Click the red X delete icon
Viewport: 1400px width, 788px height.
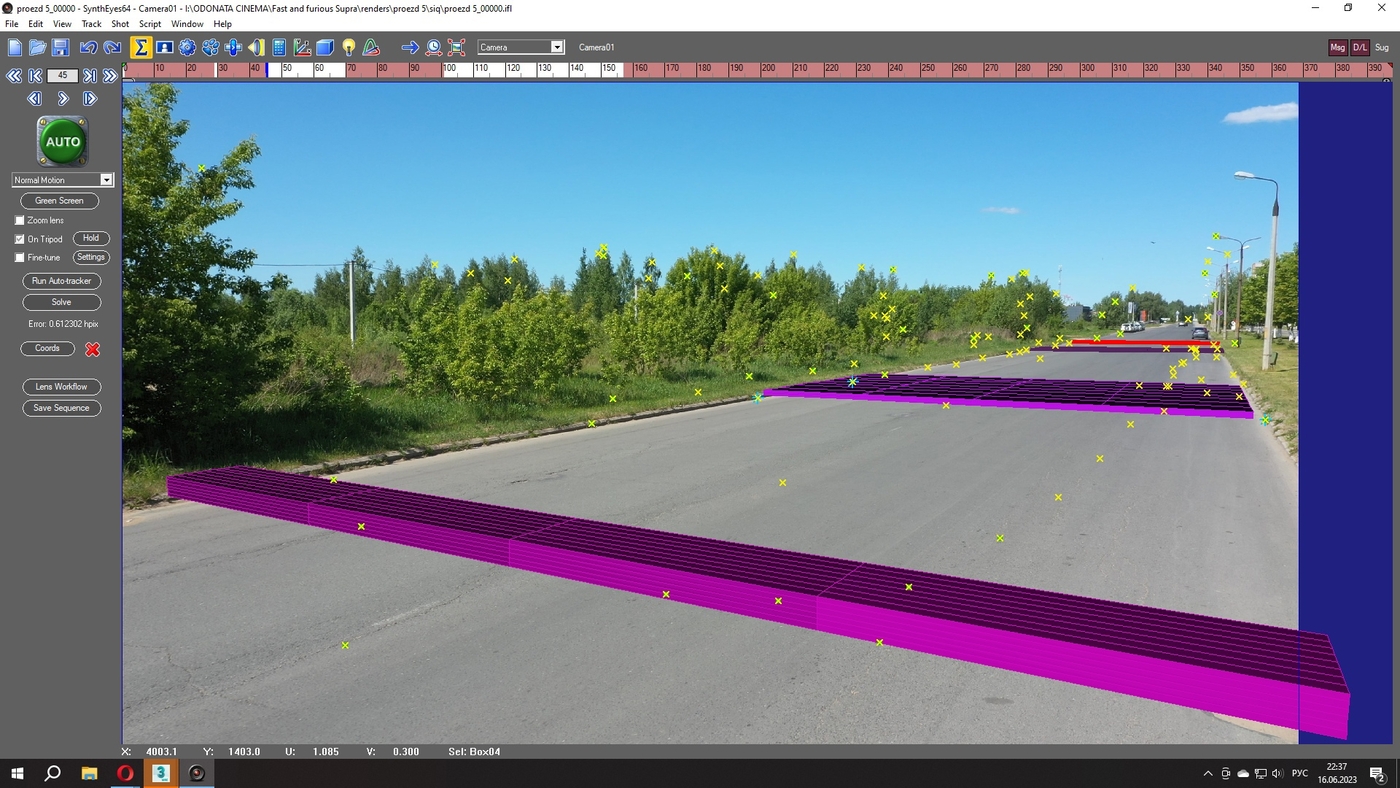point(93,349)
